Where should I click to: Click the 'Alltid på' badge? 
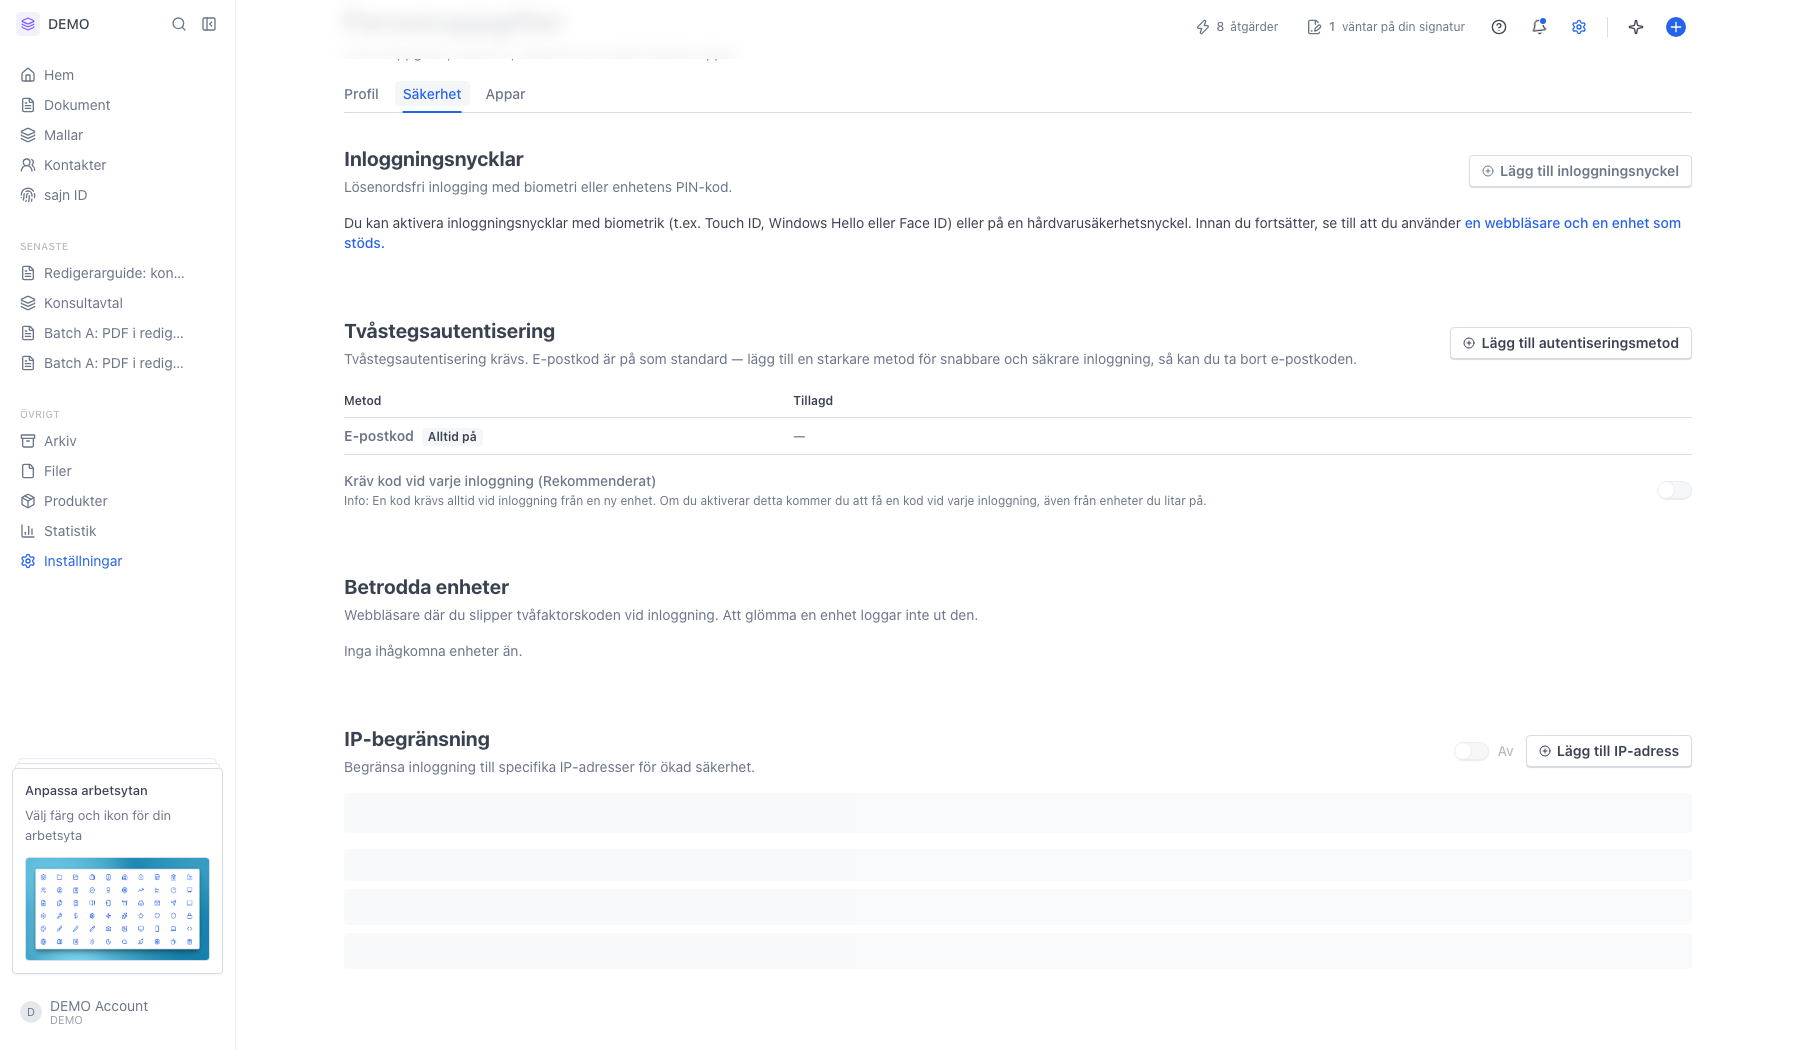coord(452,437)
